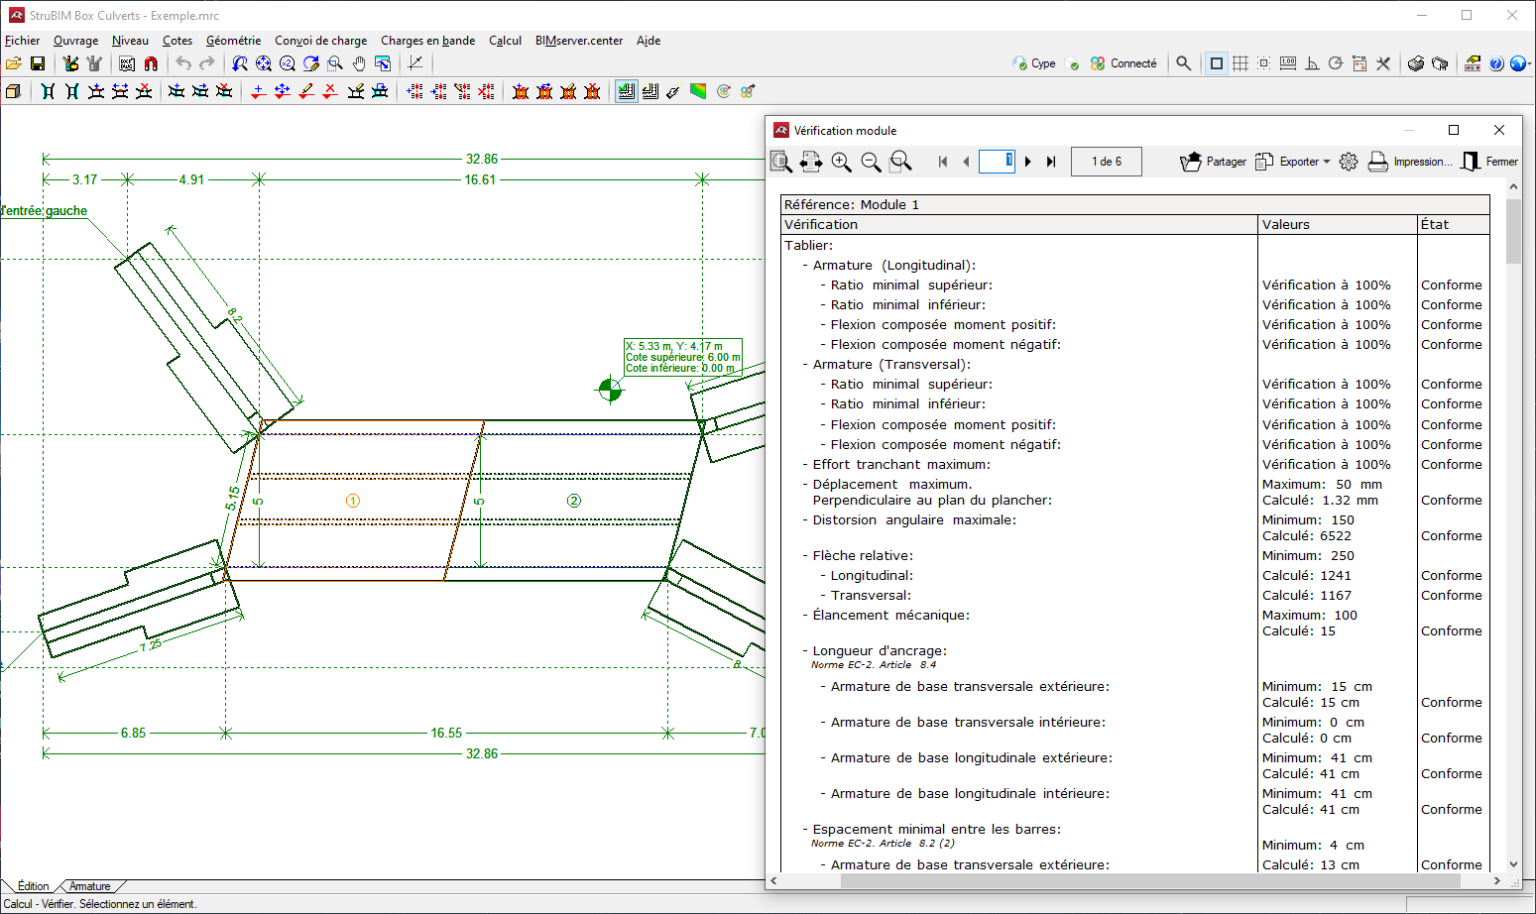Open the Charges en bande menu

(x=428, y=41)
